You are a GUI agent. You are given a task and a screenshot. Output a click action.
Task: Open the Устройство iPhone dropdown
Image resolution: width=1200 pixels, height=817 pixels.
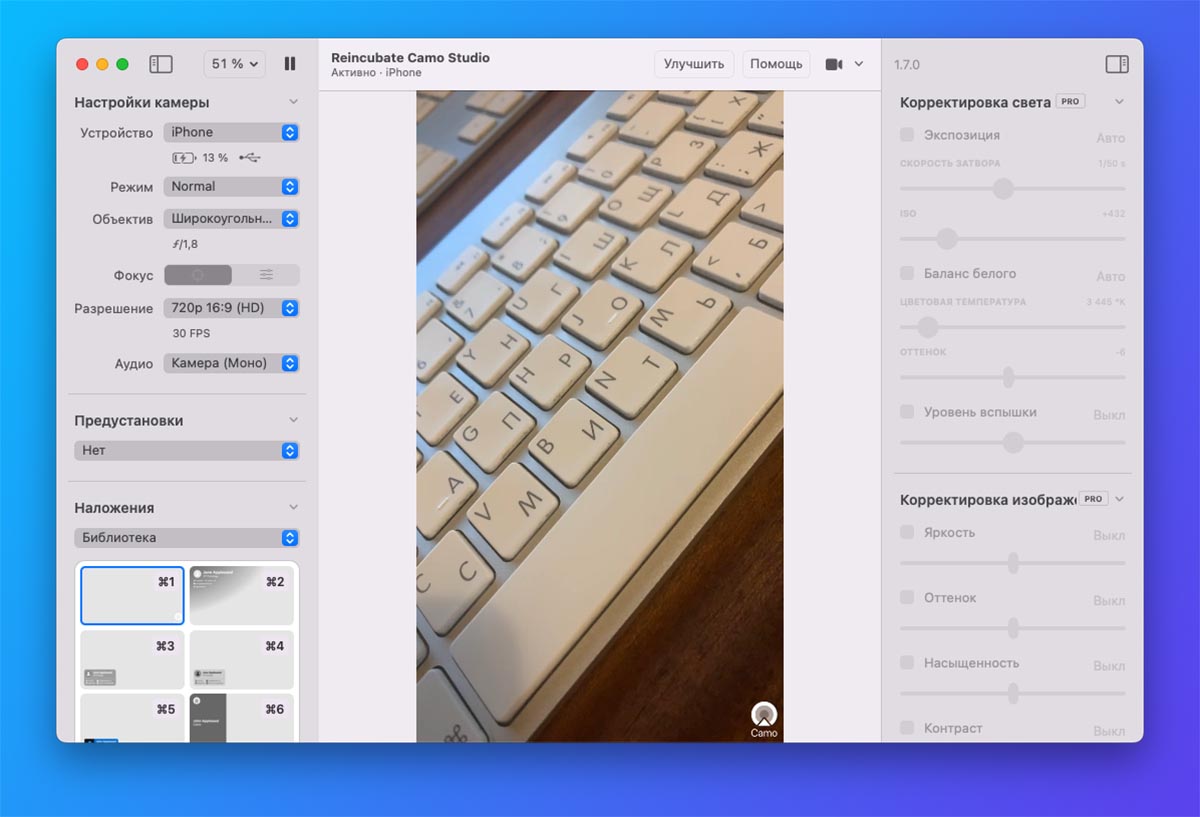tap(231, 132)
